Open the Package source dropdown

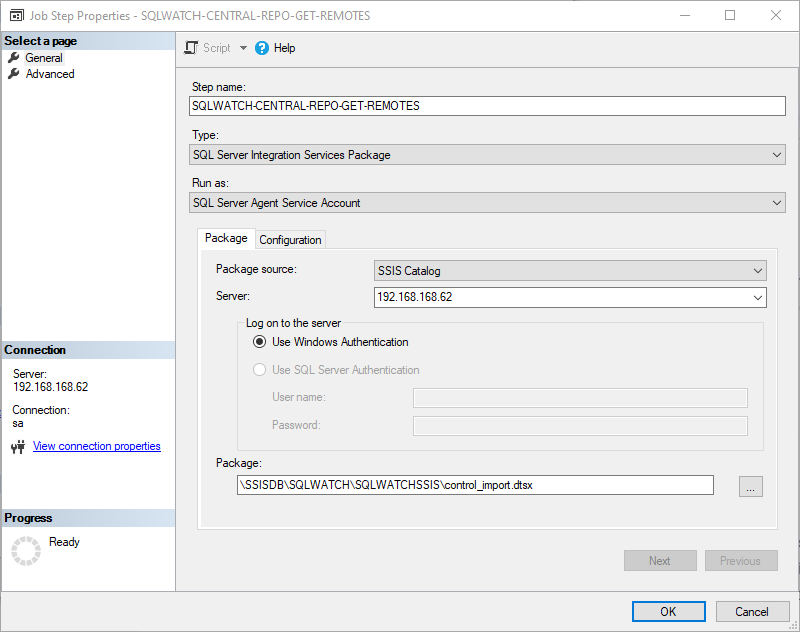tap(570, 271)
